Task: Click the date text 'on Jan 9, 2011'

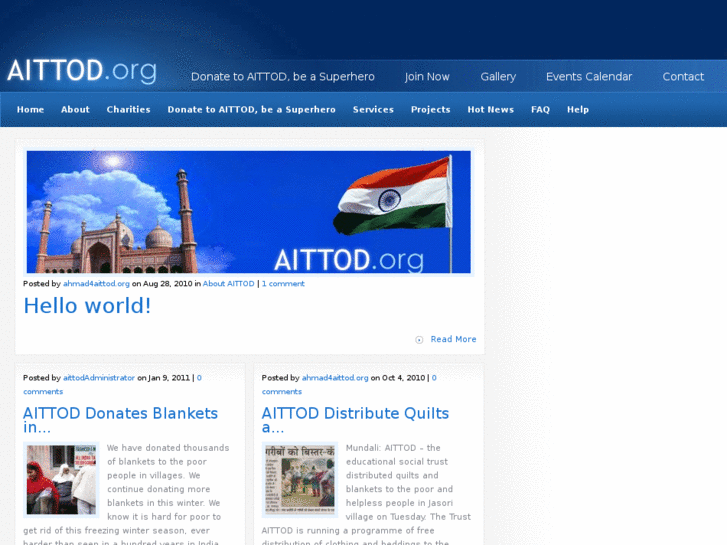Action: [164, 378]
